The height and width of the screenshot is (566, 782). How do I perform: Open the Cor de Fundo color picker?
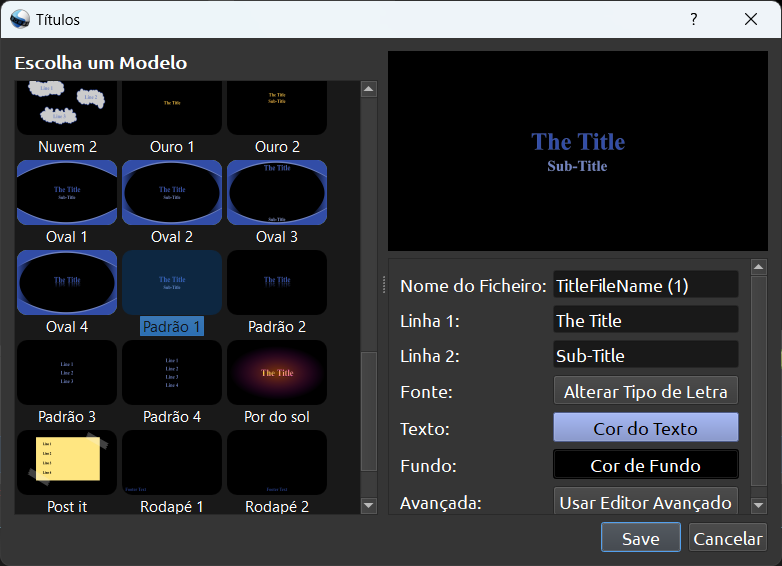646,465
